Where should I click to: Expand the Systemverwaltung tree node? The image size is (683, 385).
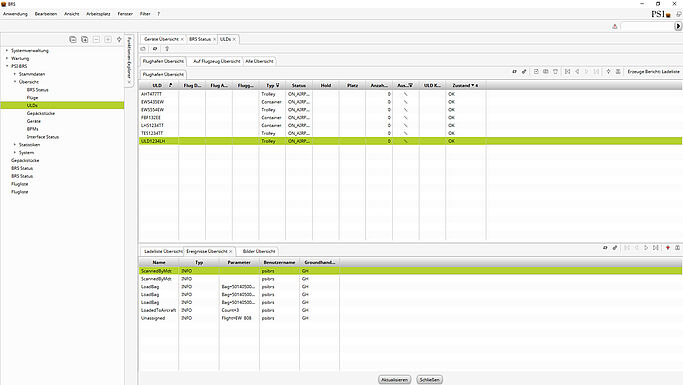coord(7,51)
